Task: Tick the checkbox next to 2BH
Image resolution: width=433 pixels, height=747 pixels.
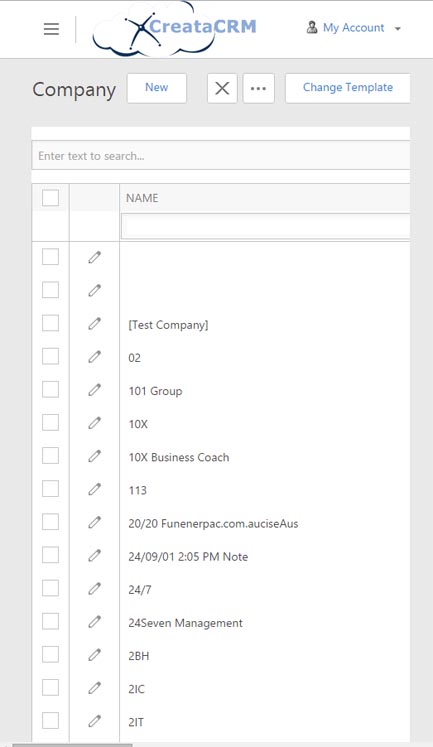Action: (50, 655)
